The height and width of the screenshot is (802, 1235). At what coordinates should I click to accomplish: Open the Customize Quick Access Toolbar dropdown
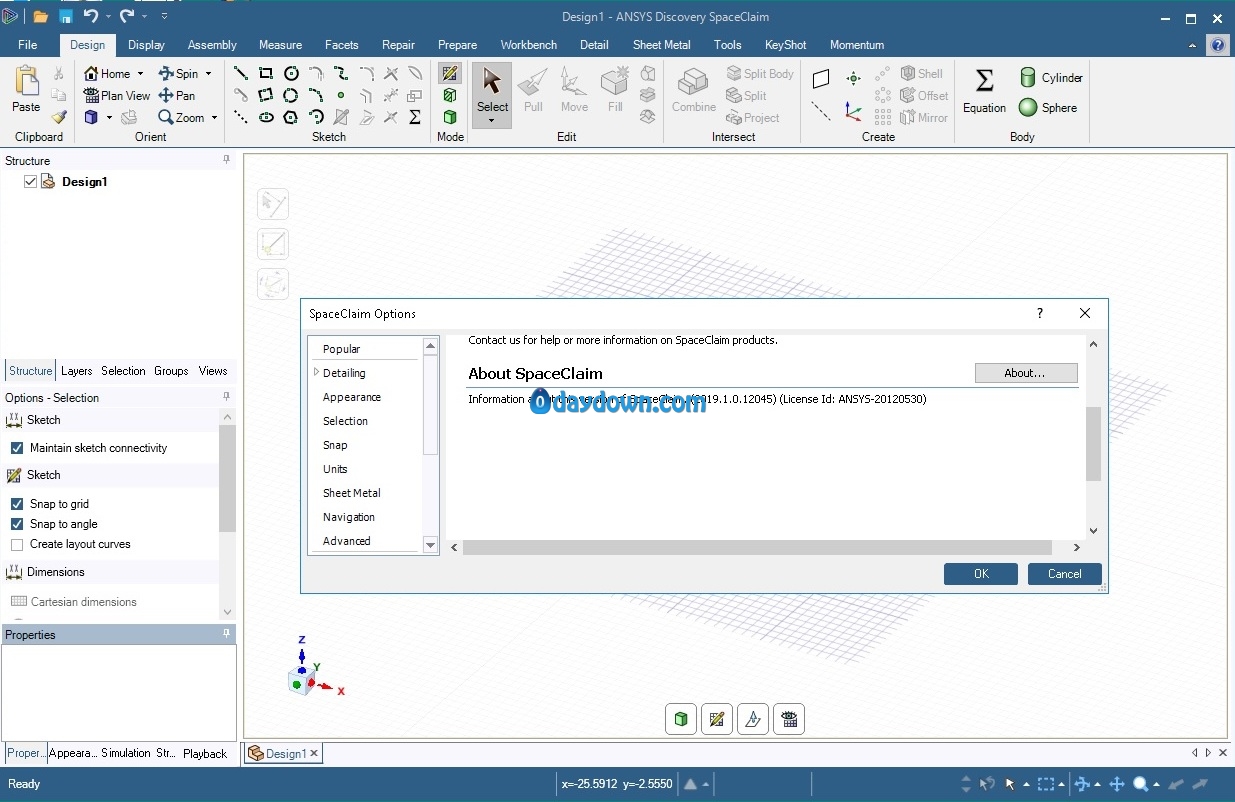click(x=164, y=17)
